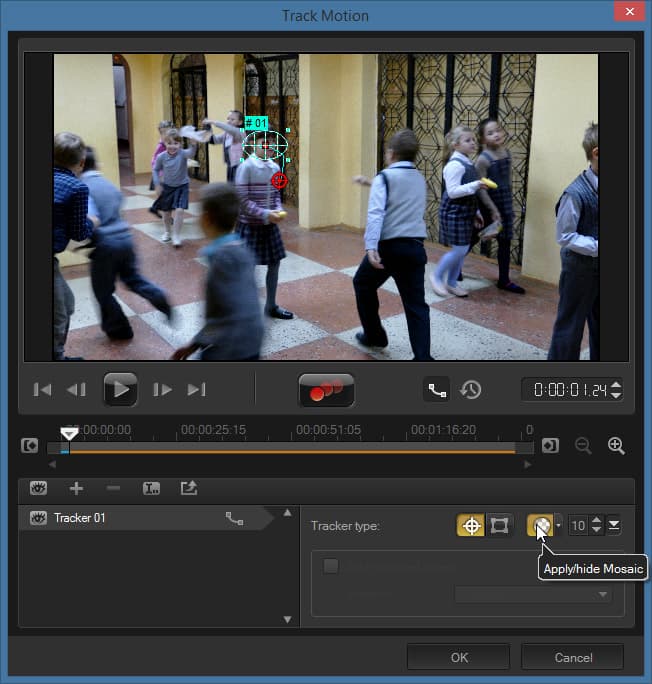Tick the disabled checkbox under Tracker type

pos(331,566)
